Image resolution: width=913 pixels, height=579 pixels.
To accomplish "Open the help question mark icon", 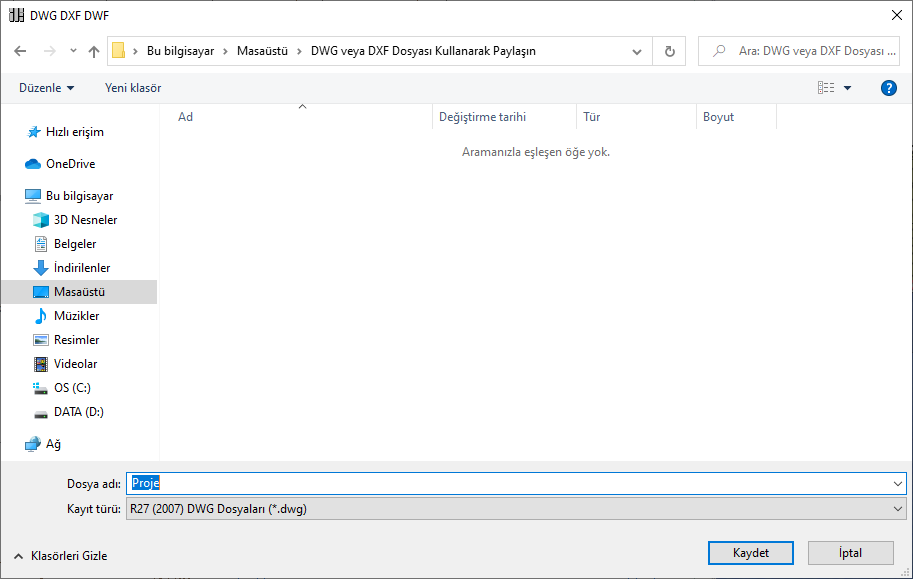I will tap(888, 88).
